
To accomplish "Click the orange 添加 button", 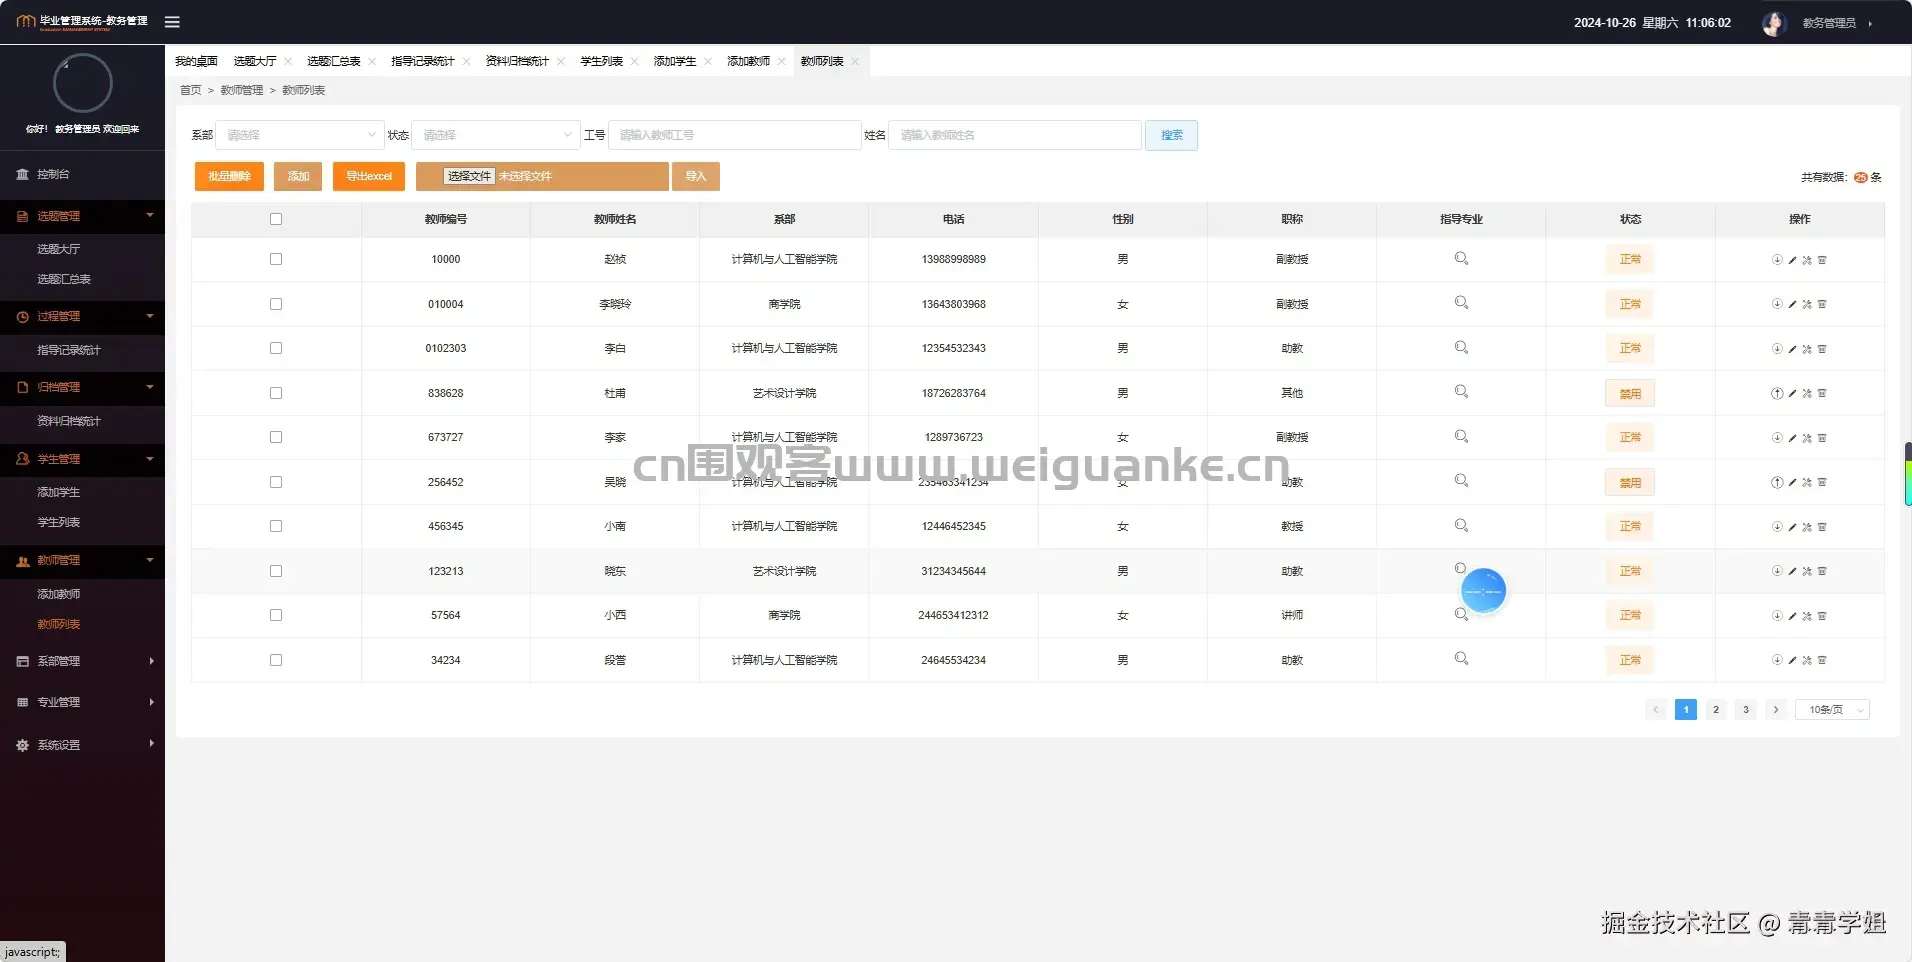I will (298, 176).
